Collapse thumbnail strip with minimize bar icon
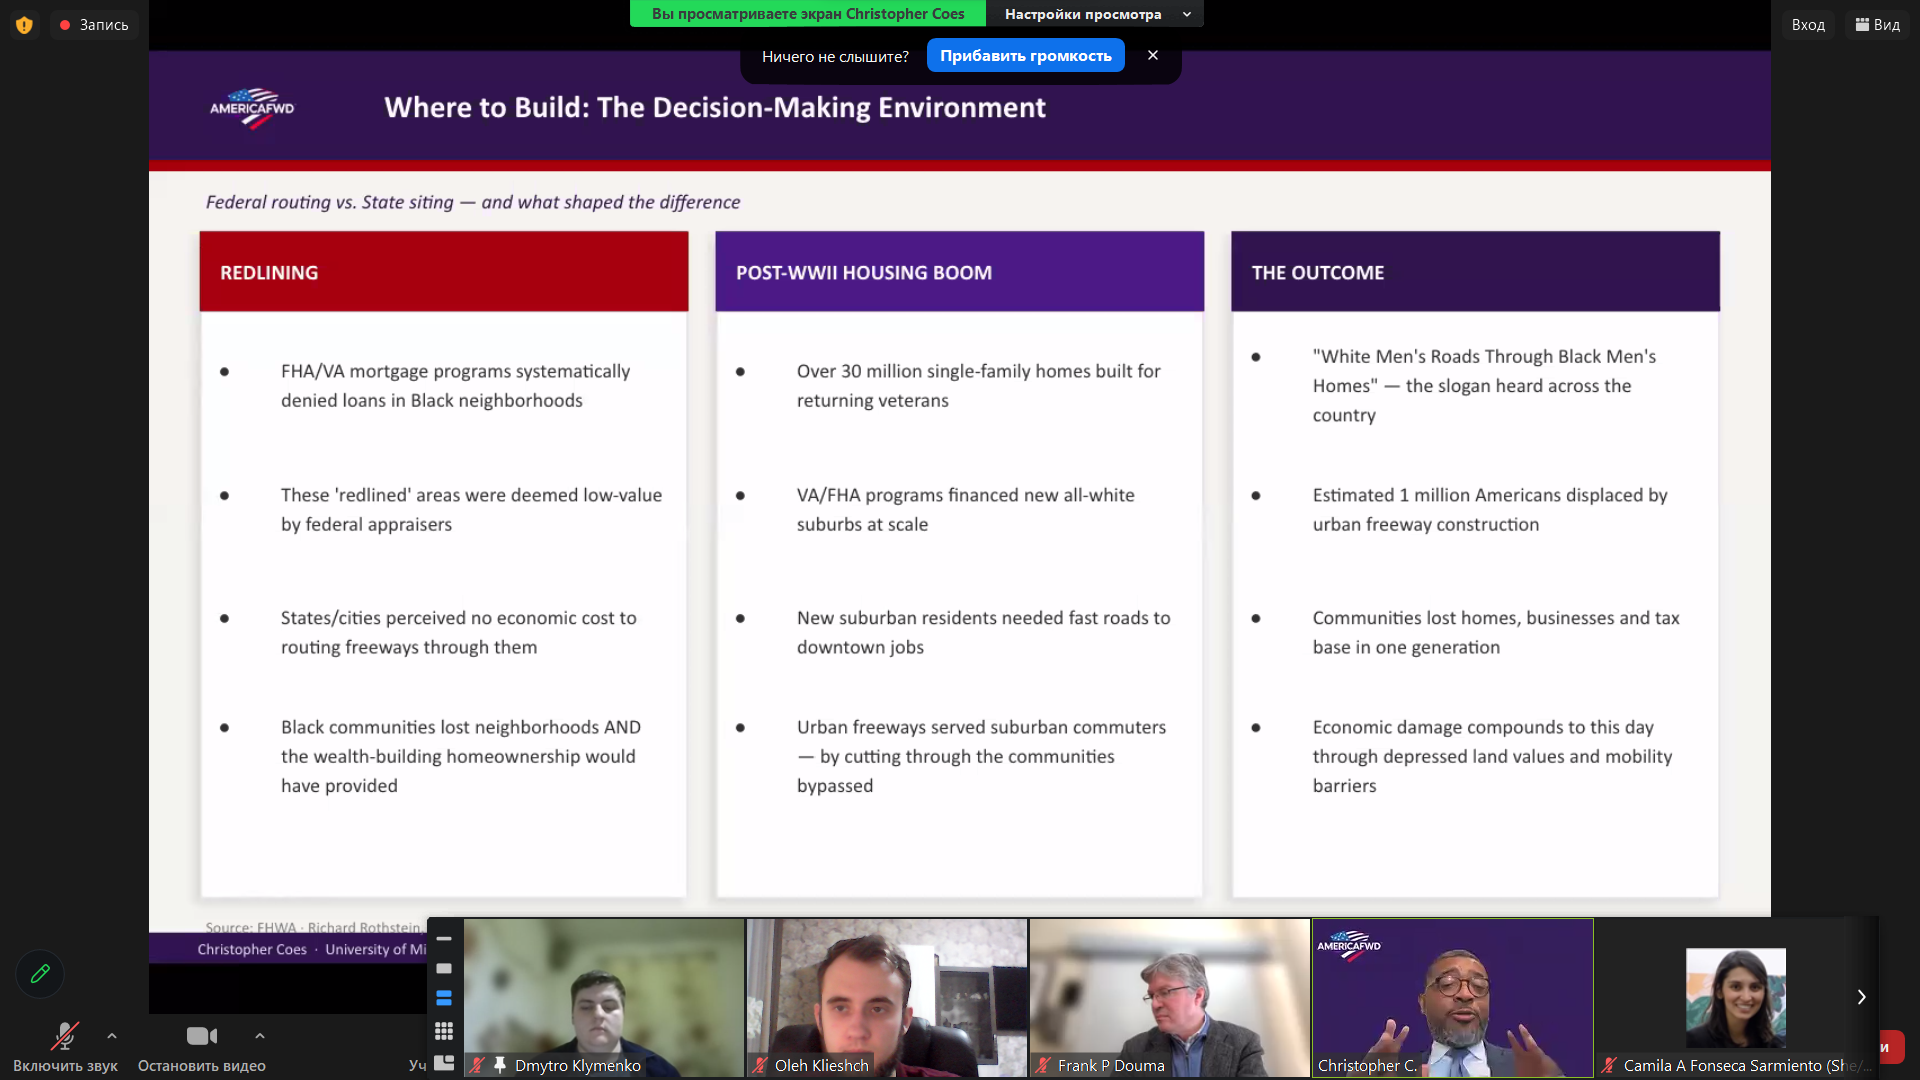Screen dimensions: 1920x1080 [x=444, y=939]
